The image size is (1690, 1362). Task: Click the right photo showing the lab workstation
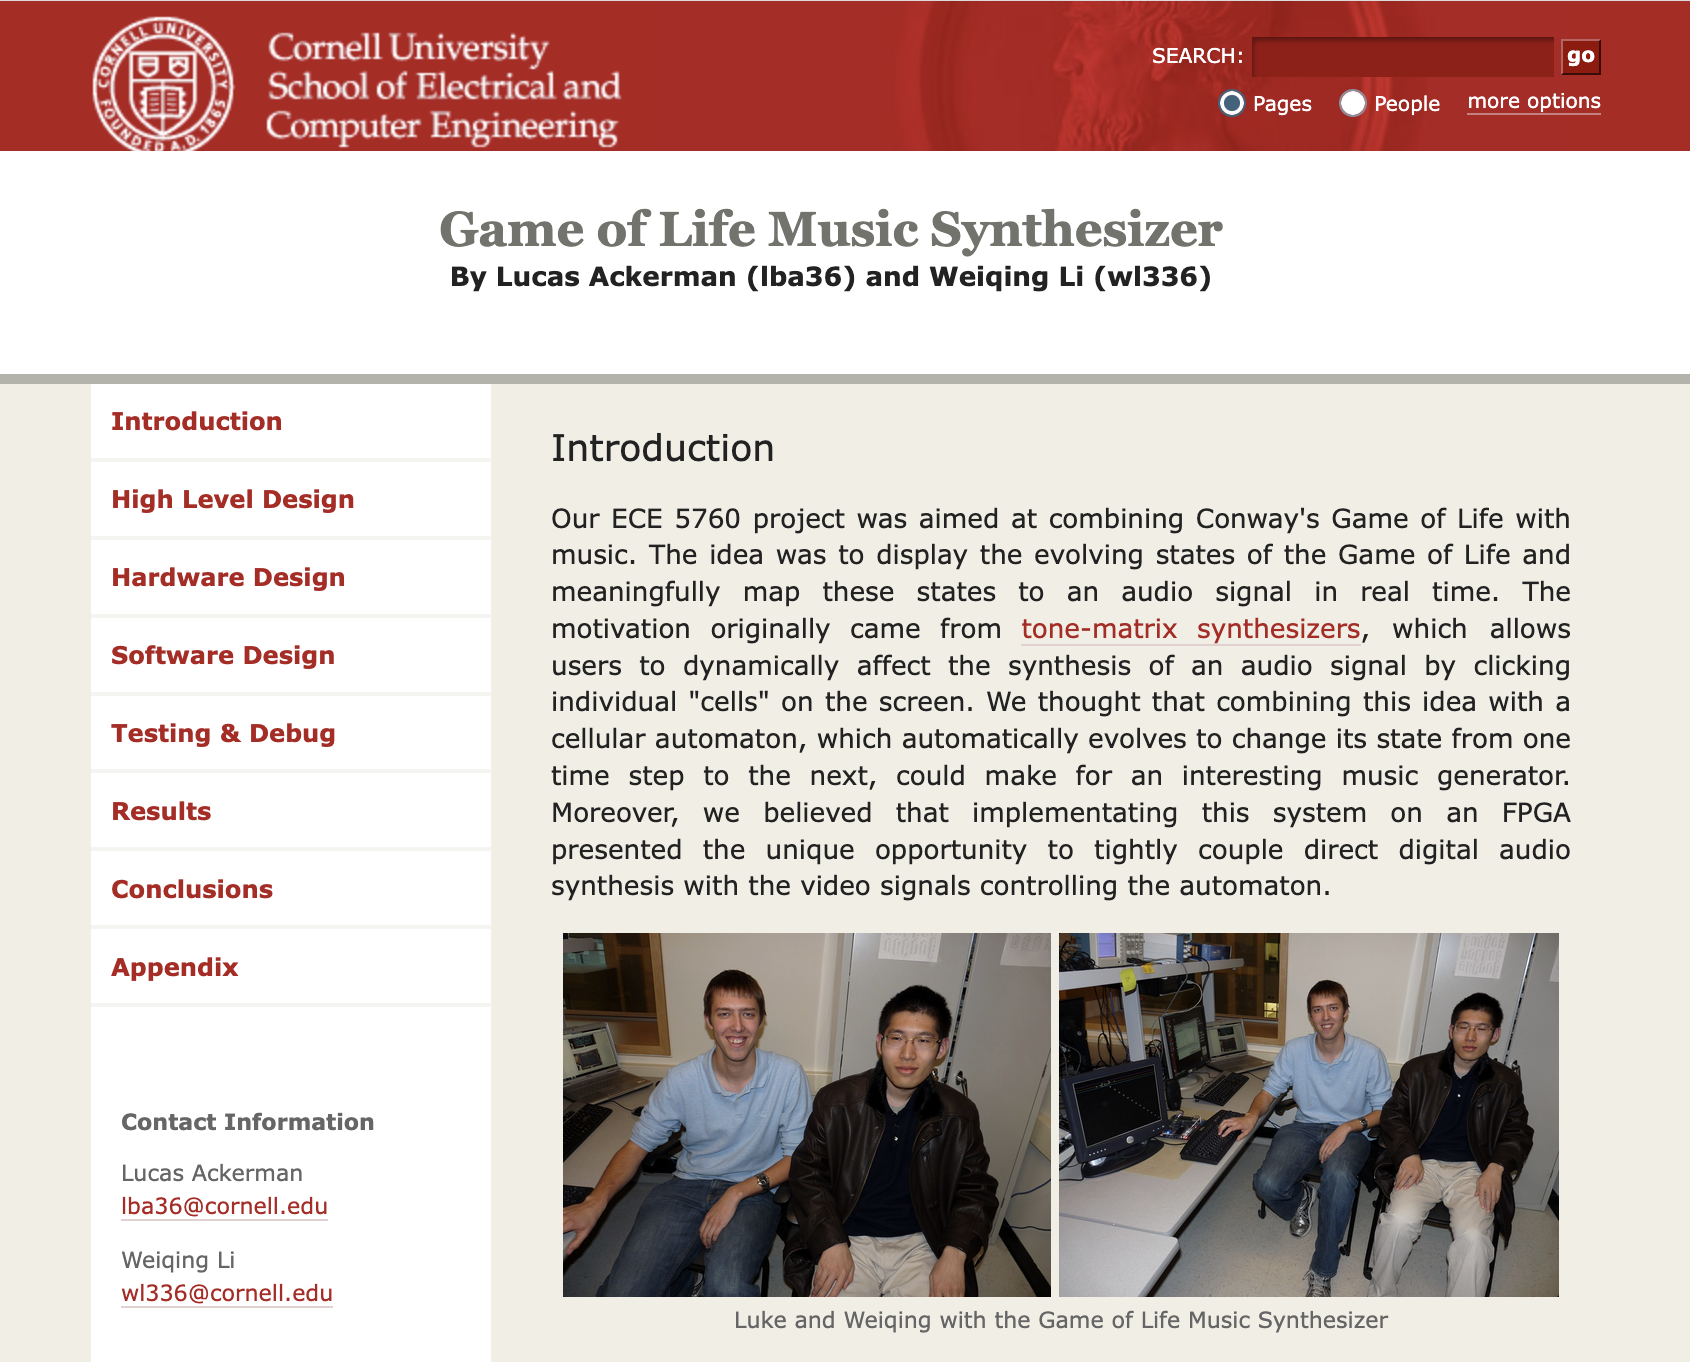(1308, 1114)
